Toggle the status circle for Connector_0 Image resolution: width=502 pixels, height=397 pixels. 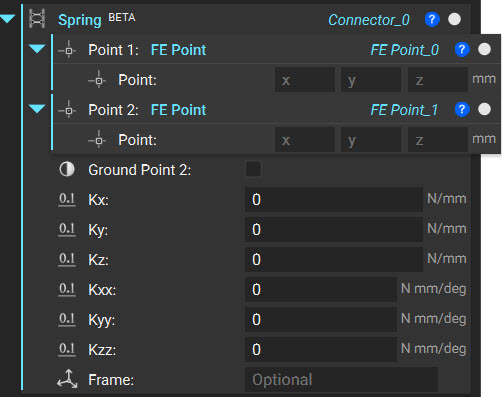coord(454,19)
